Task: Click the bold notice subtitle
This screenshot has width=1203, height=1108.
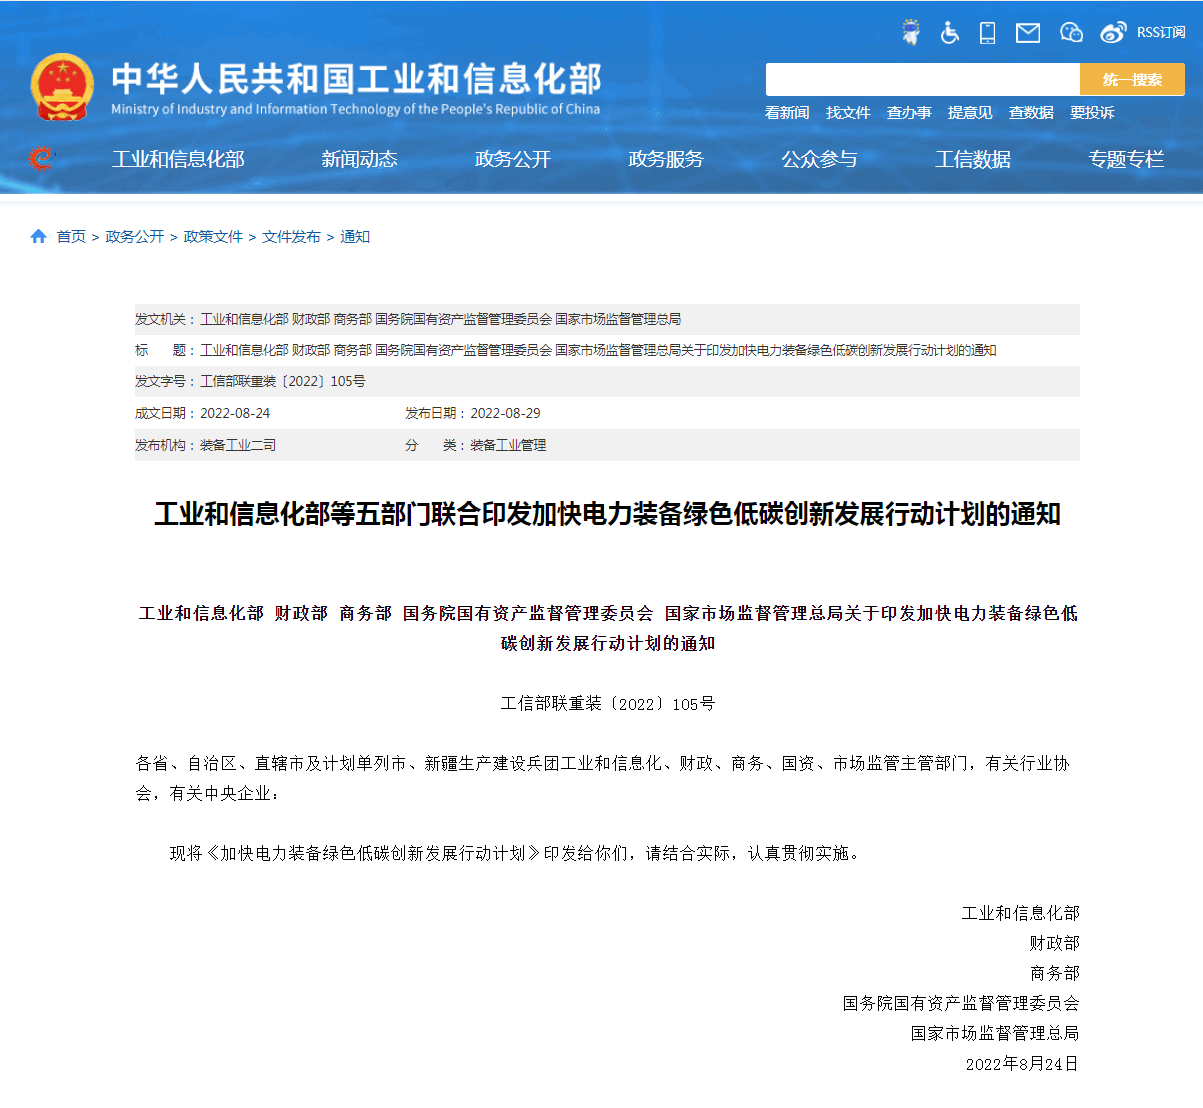Action: click(608, 628)
